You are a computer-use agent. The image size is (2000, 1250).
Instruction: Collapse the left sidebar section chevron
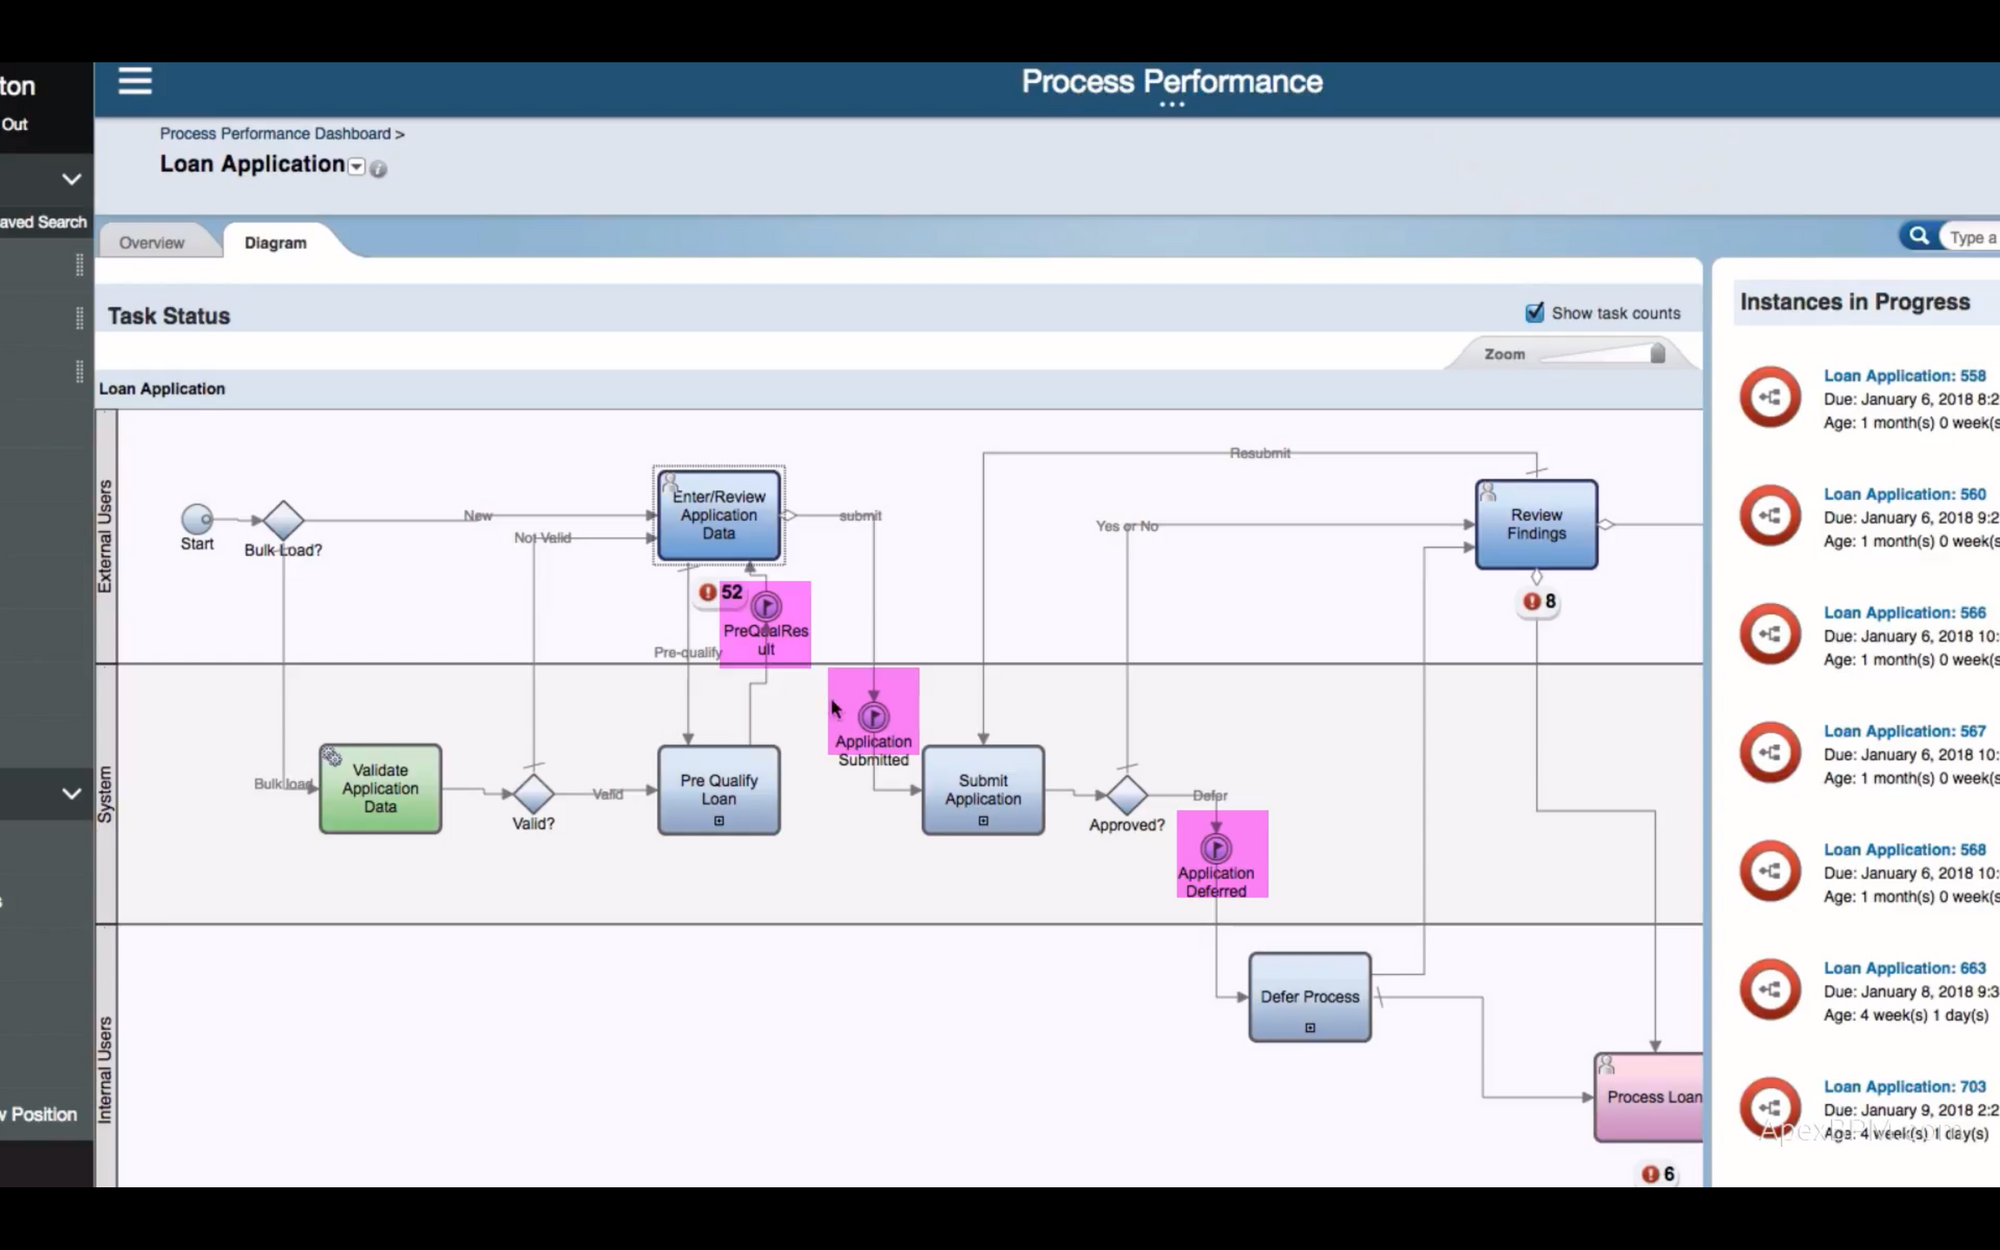[69, 180]
